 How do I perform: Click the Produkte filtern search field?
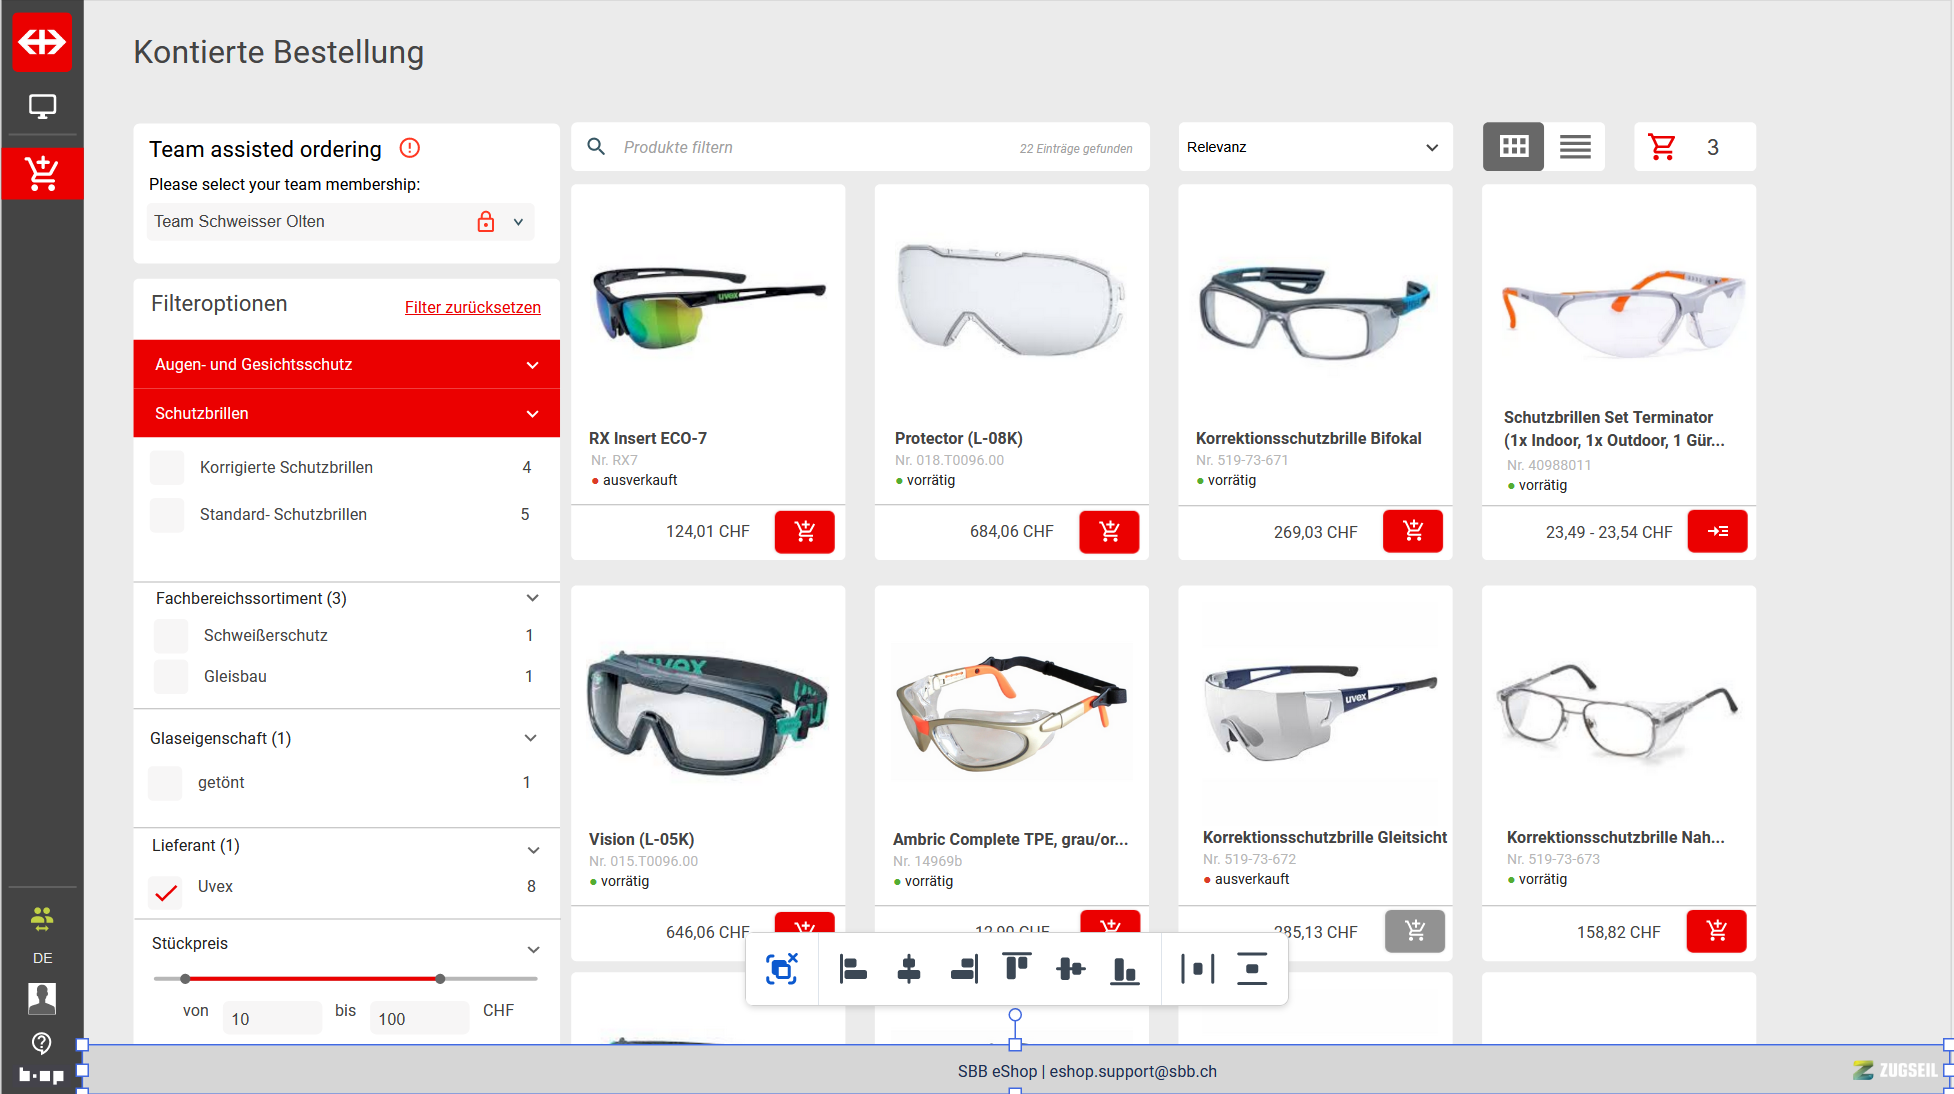[800, 147]
